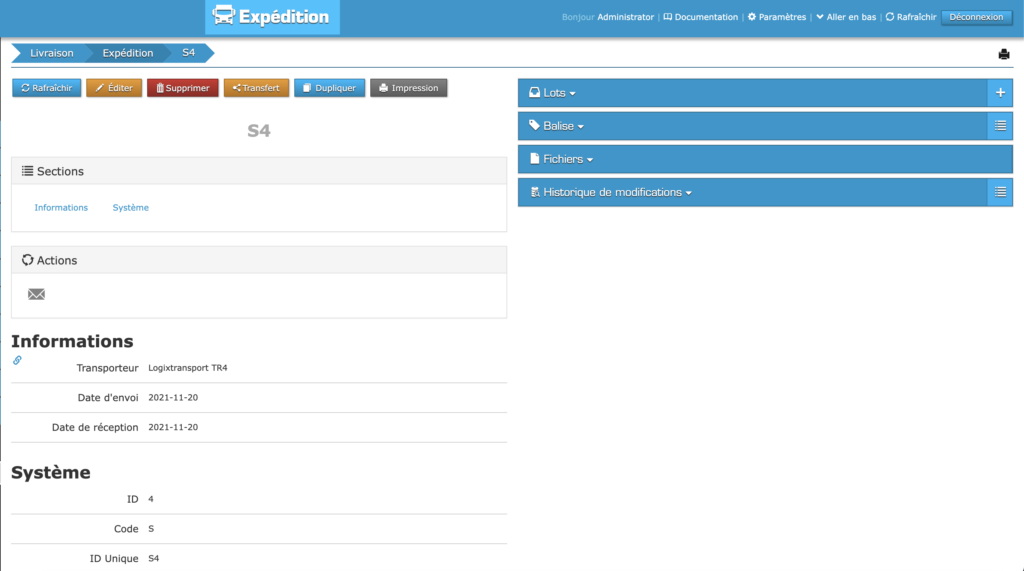Open the Impression print button
The height and width of the screenshot is (571, 1024).
pyautogui.click(x=408, y=88)
